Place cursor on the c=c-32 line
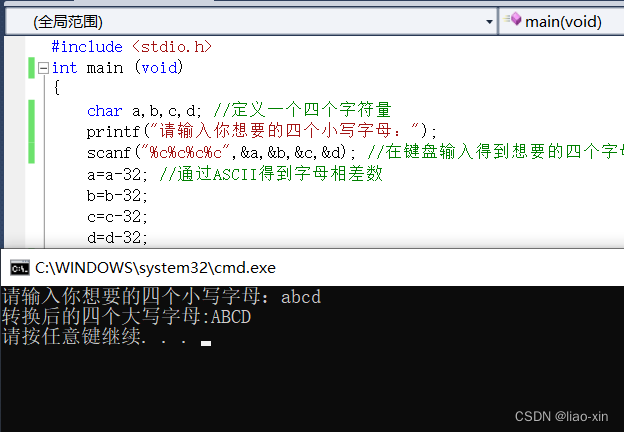This screenshot has height=432, width=624. (117, 216)
